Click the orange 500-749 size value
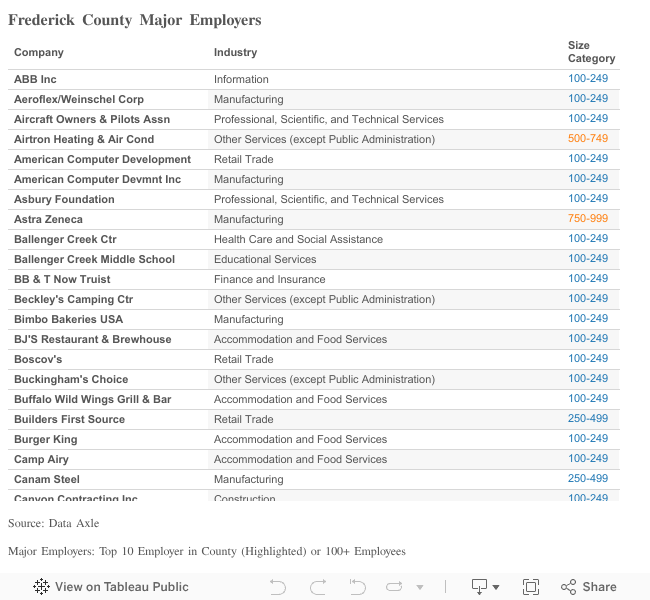Image resolution: width=650 pixels, height=600 pixels. point(588,138)
